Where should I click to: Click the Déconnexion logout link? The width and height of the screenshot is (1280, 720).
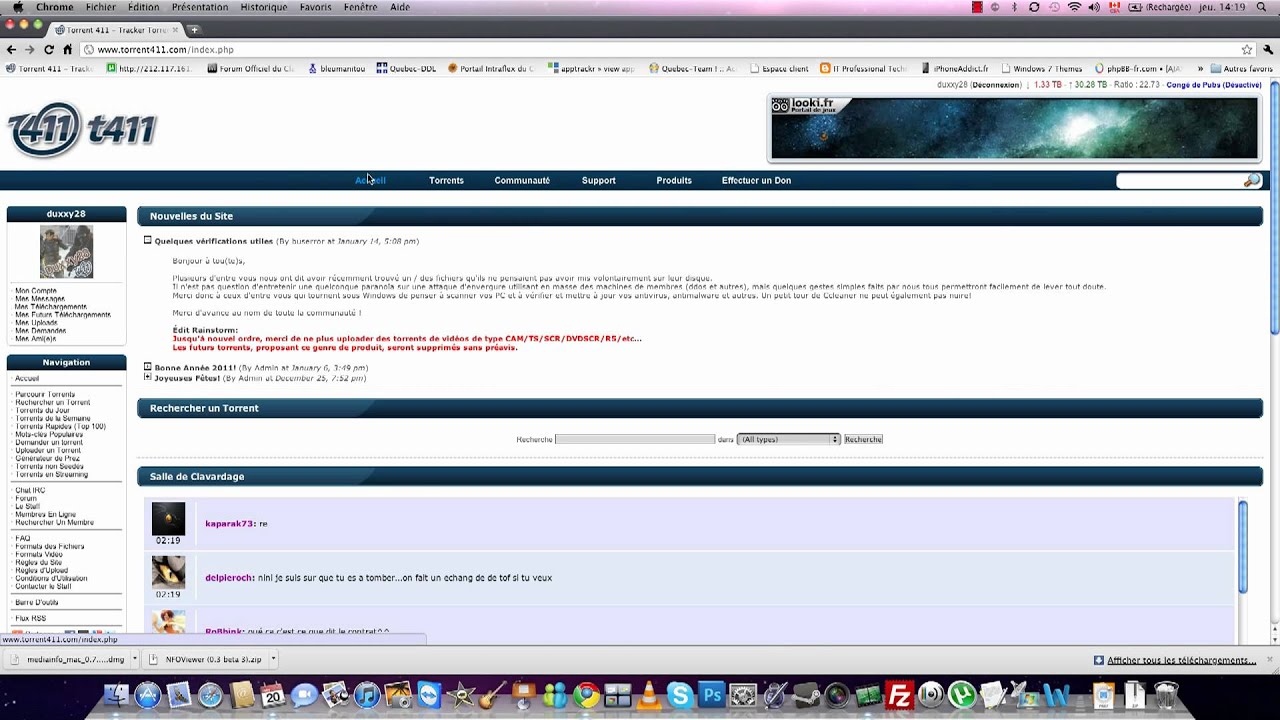click(x=996, y=85)
